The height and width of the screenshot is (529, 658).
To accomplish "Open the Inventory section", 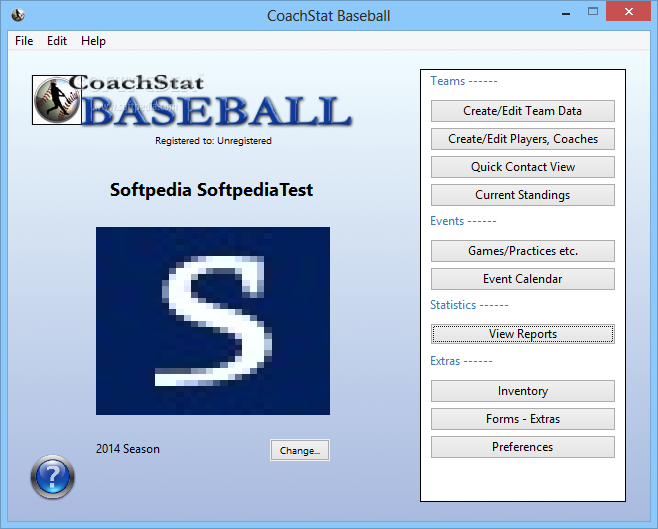I will click(x=522, y=391).
